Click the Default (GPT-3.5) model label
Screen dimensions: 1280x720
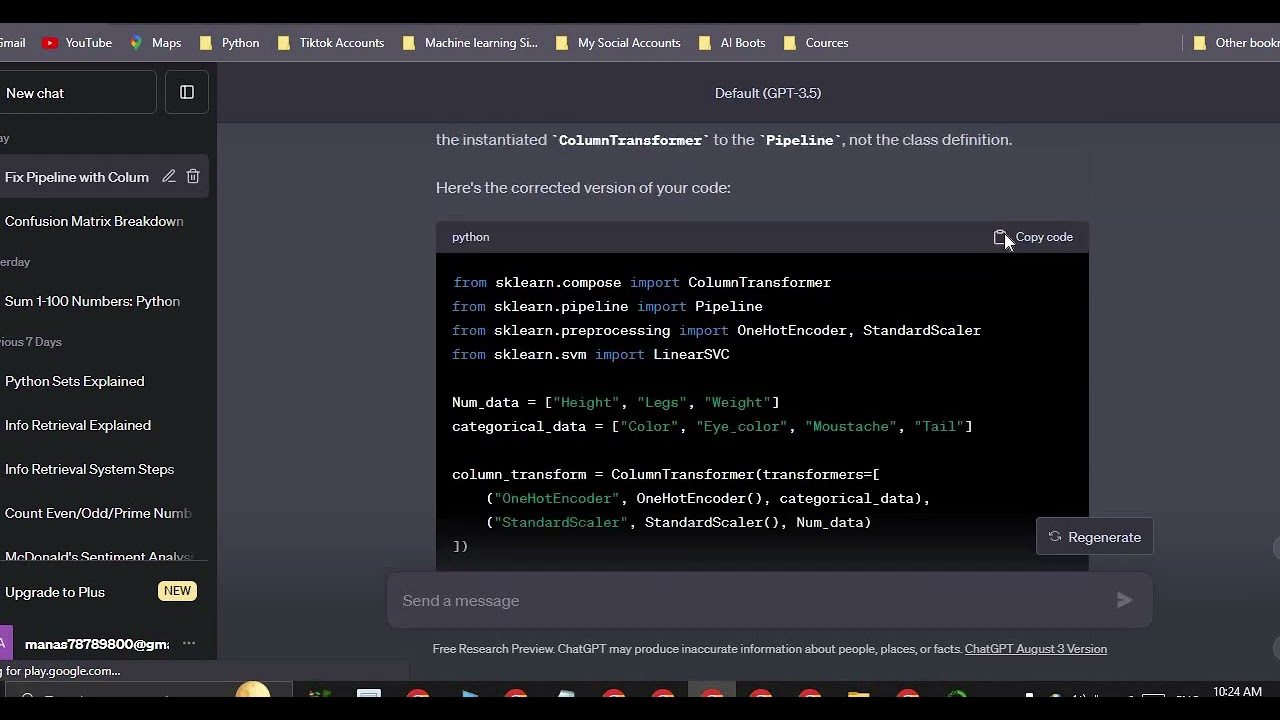click(x=768, y=93)
